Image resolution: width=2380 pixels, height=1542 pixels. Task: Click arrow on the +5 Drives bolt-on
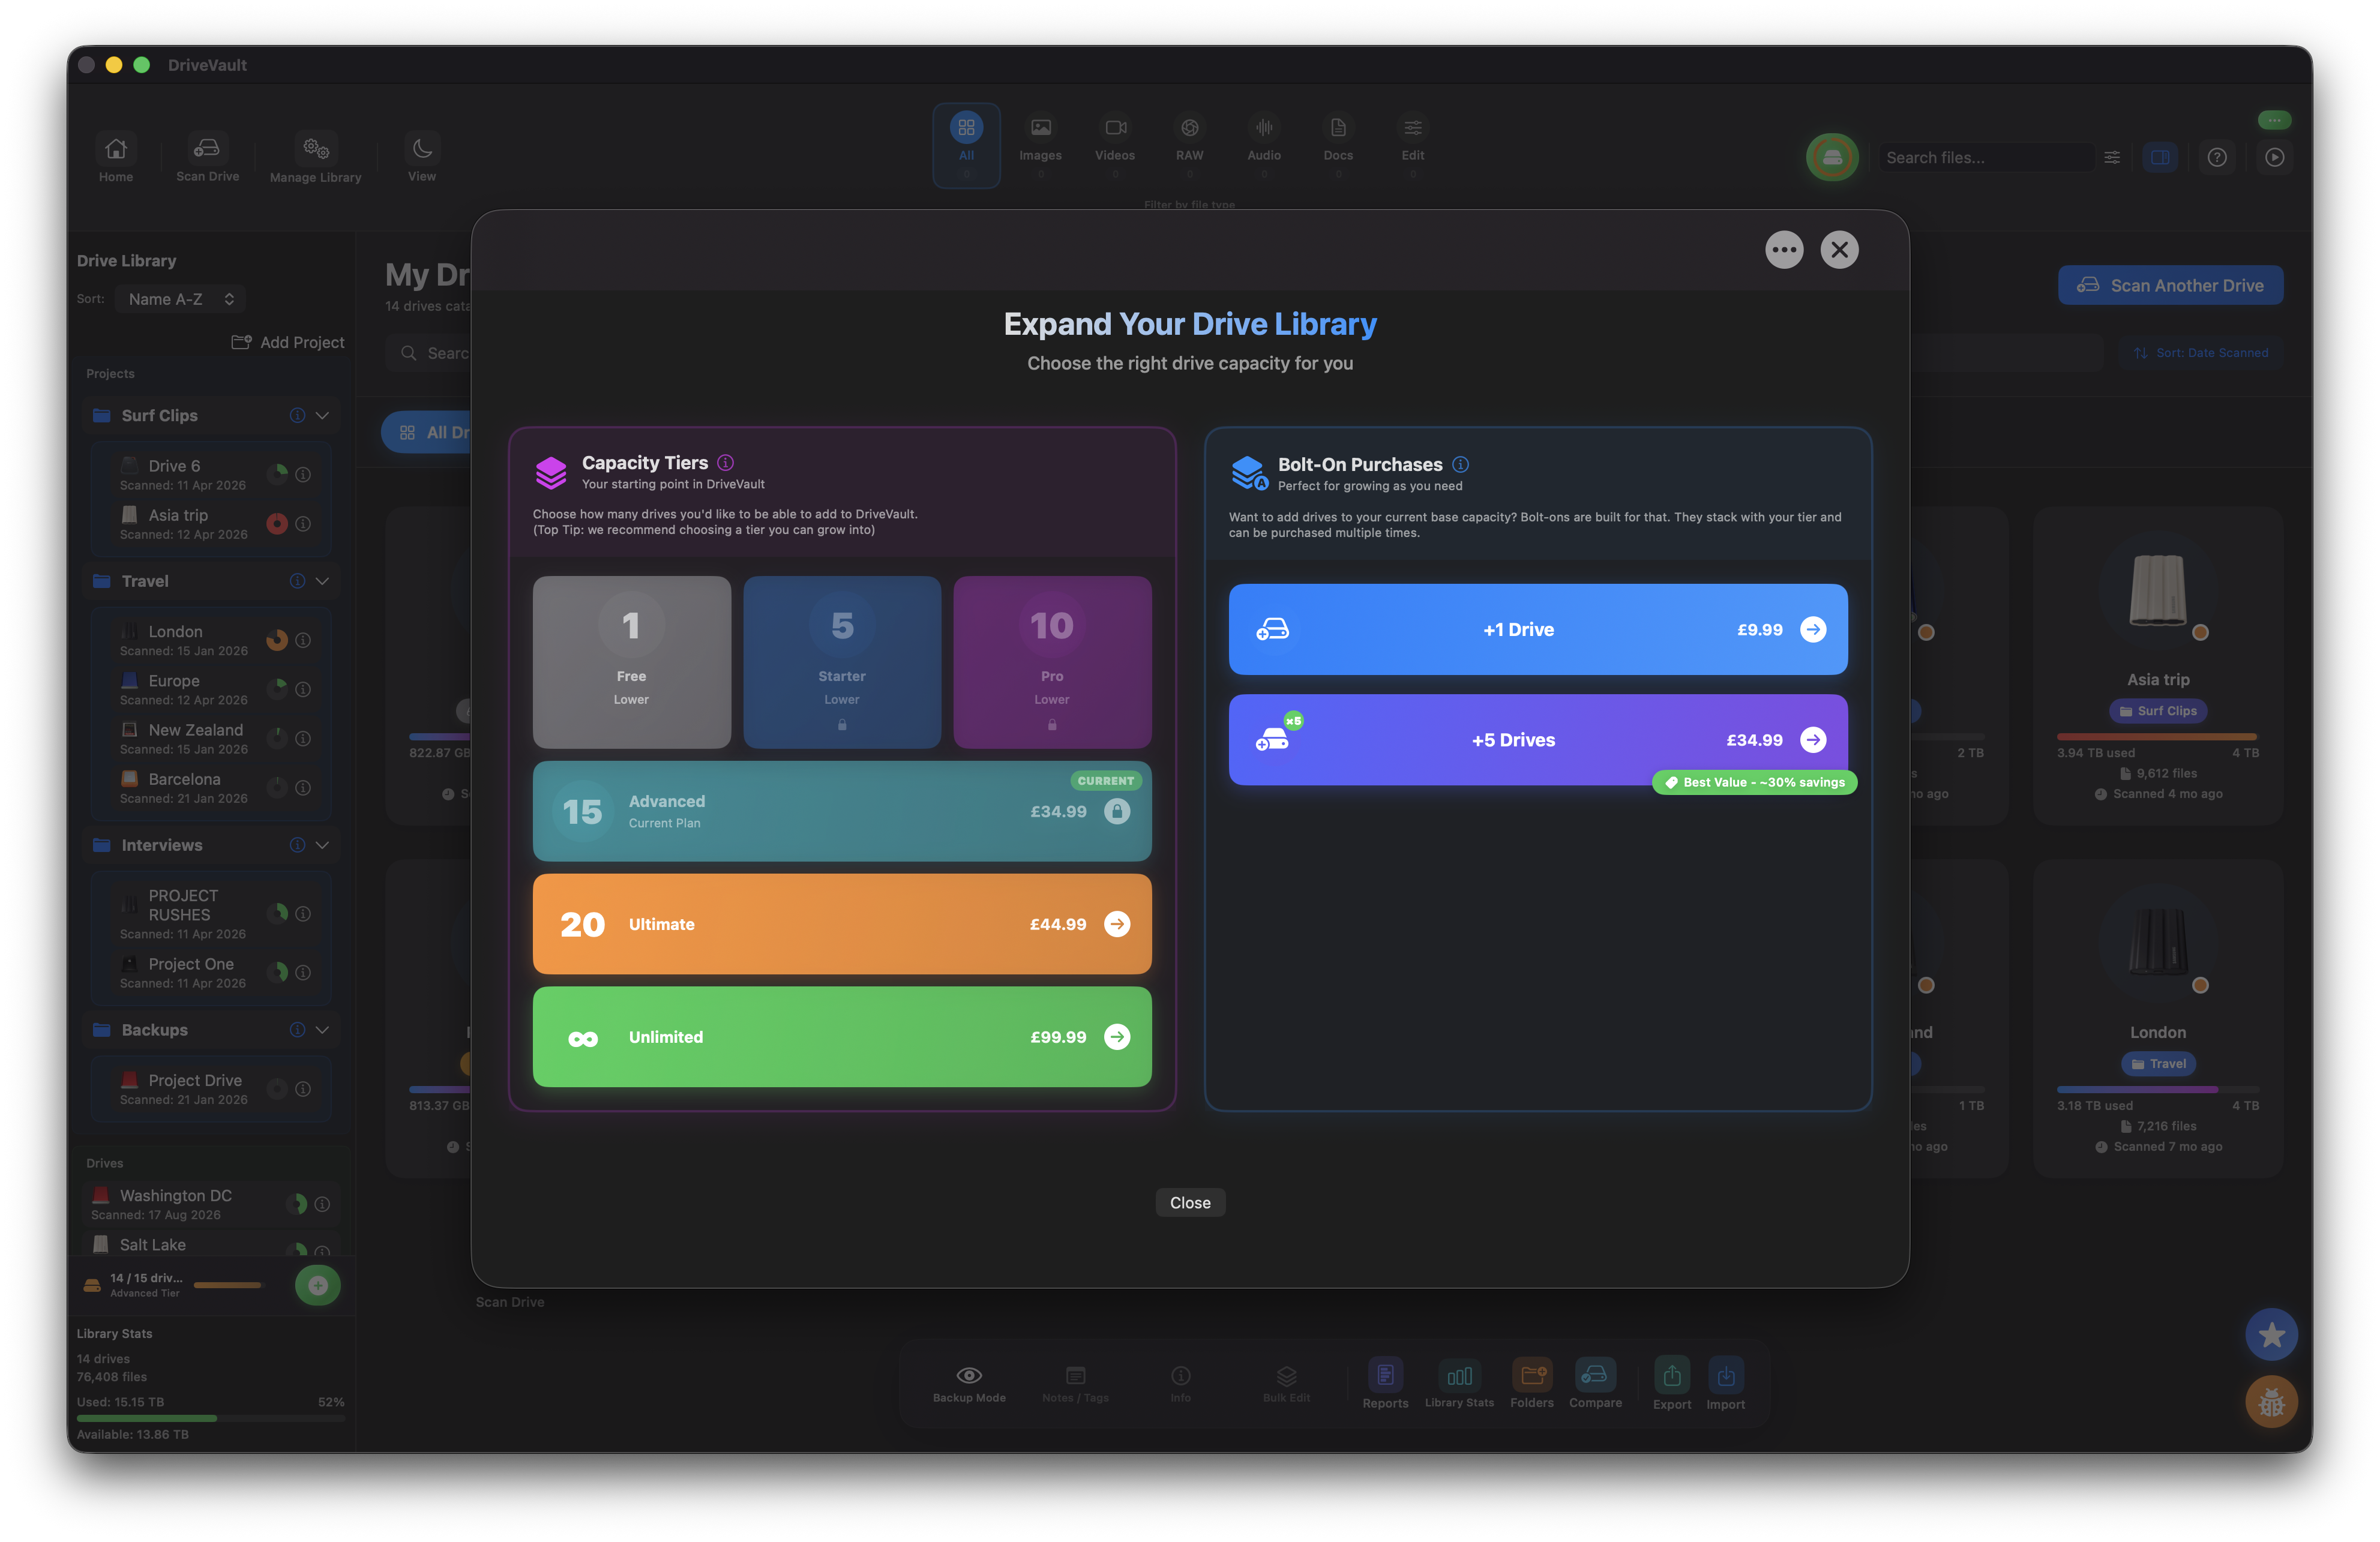(1813, 740)
